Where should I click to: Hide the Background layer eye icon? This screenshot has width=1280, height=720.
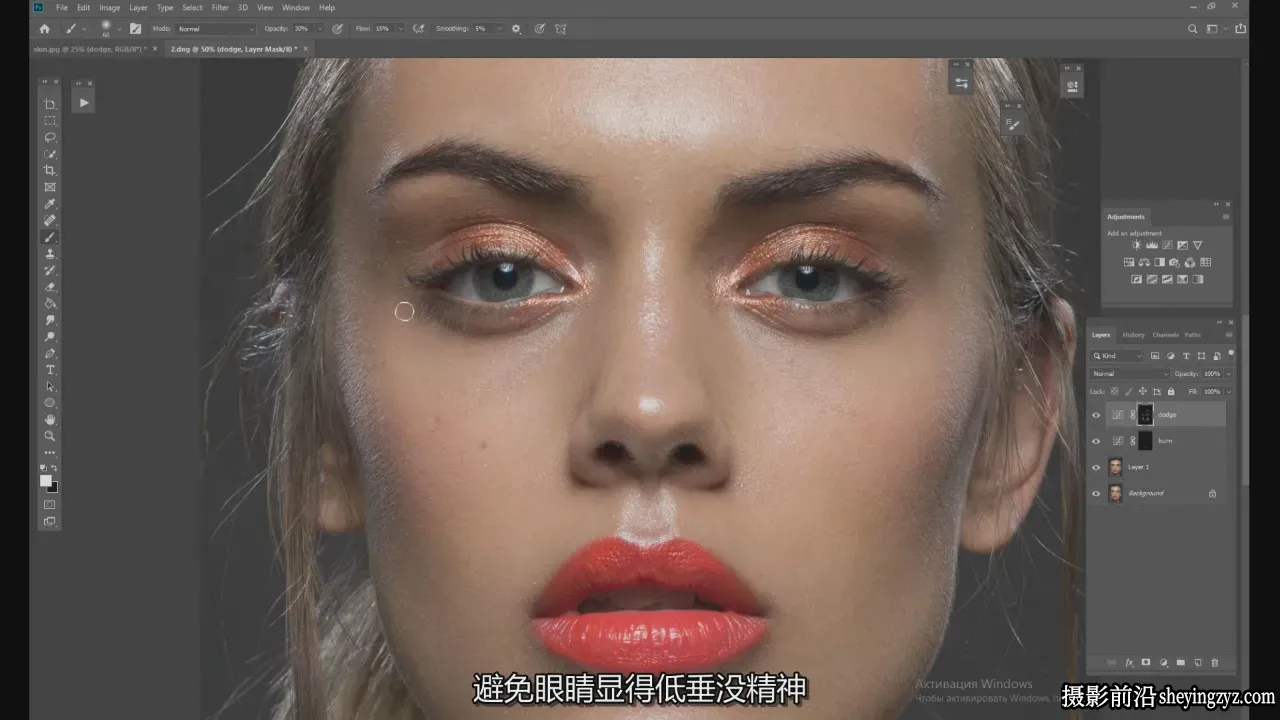coord(1096,493)
